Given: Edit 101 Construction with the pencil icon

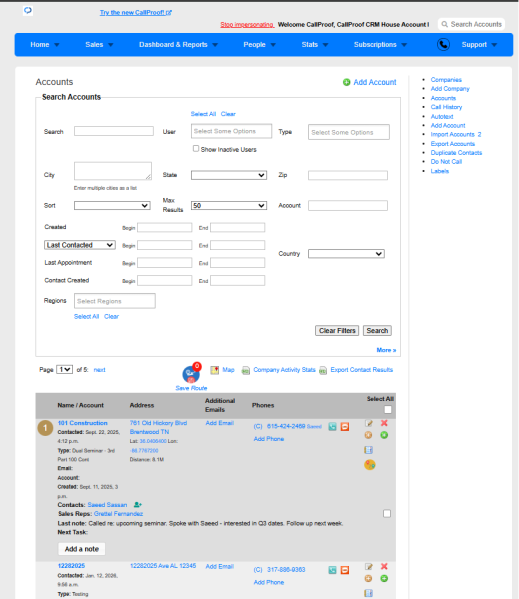Looking at the screenshot, I should pos(369,423).
